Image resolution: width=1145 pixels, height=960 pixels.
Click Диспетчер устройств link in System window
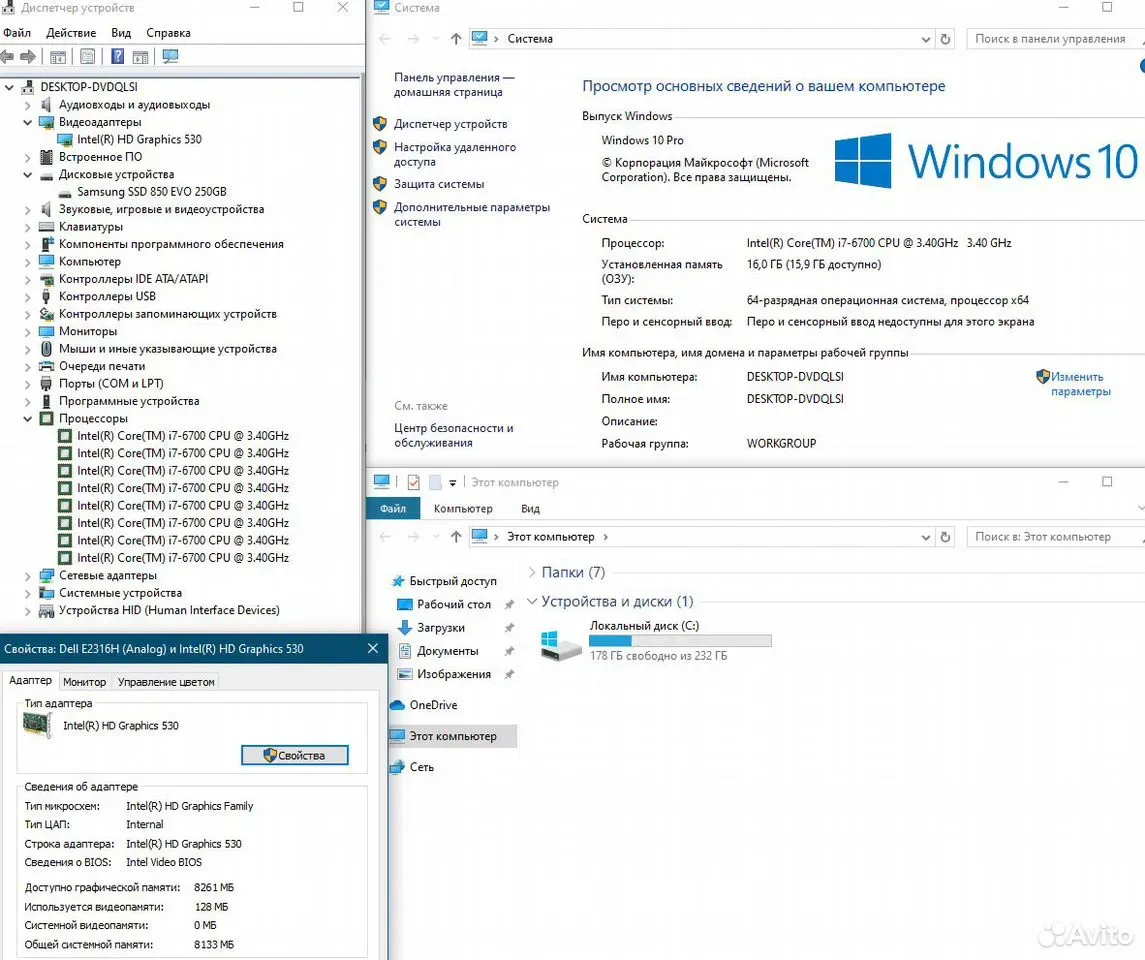tap(451, 124)
